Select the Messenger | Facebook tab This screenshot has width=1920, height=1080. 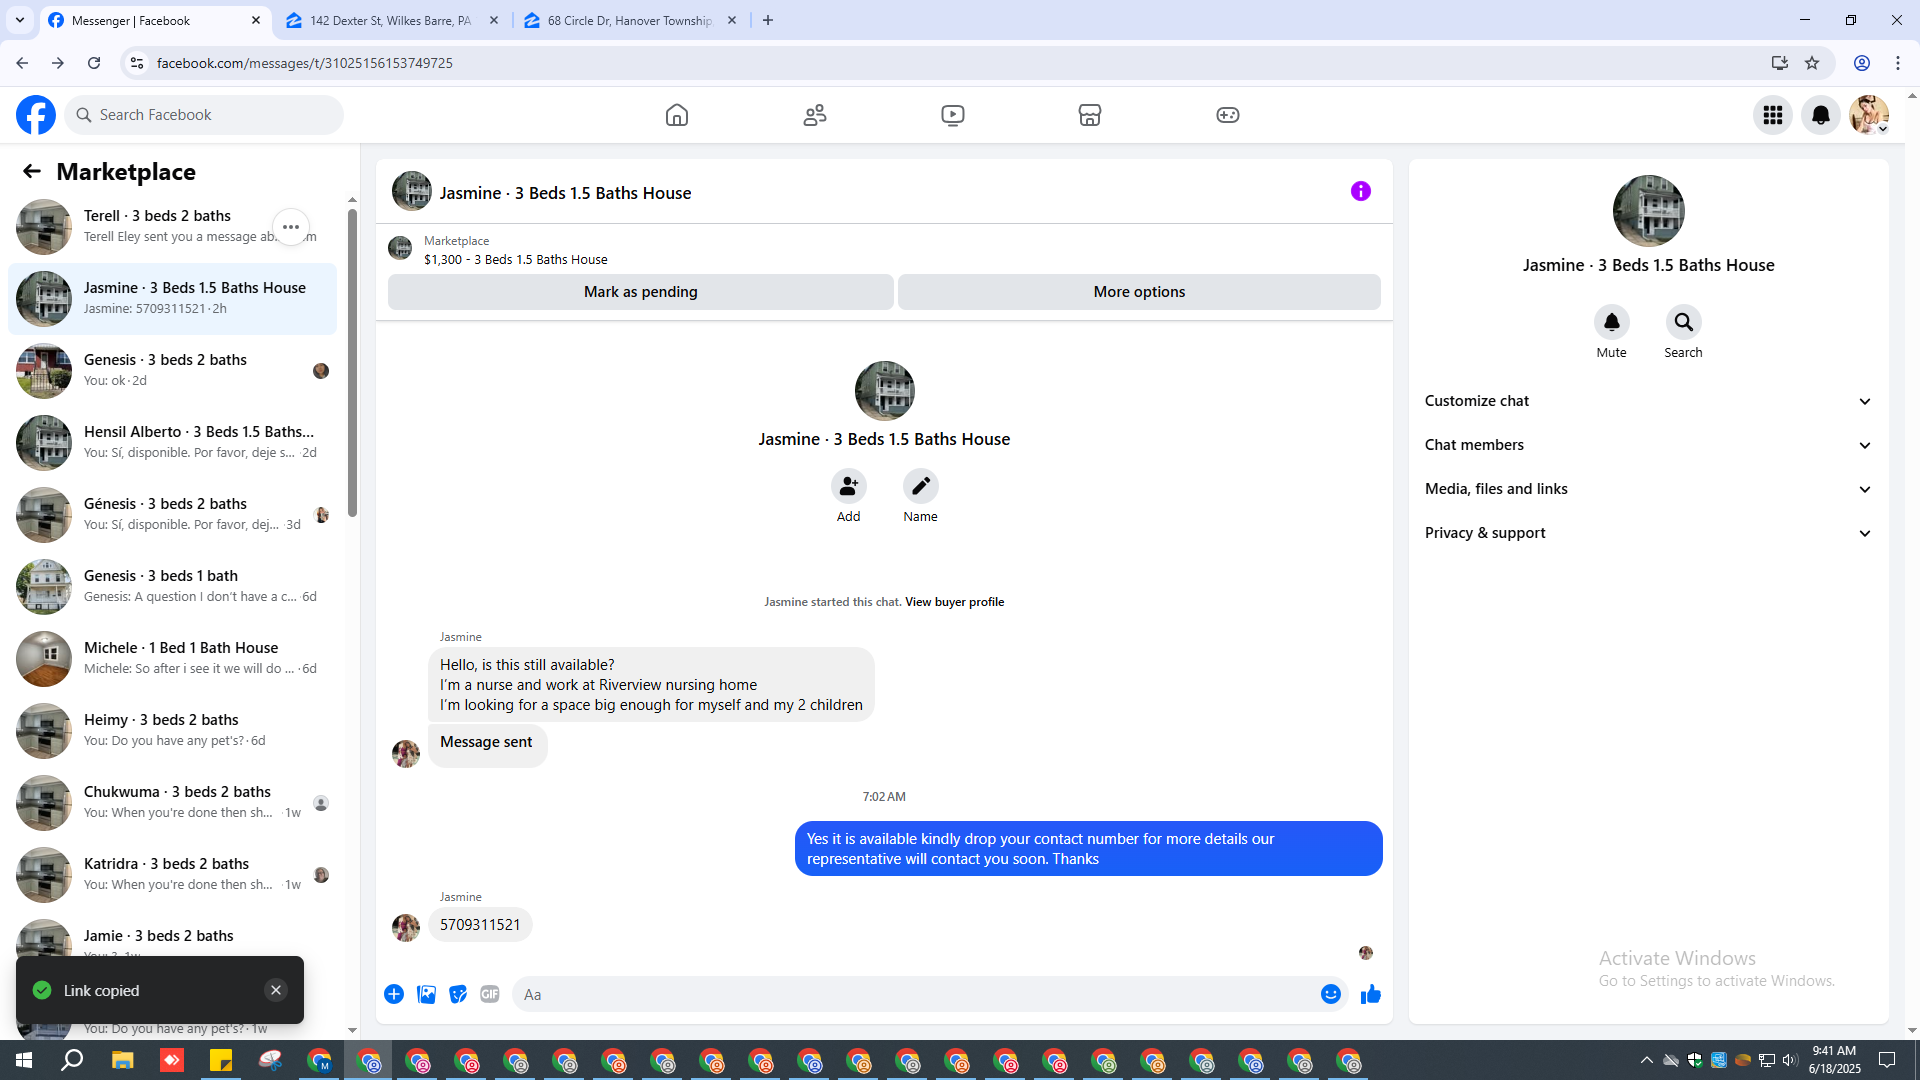pyautogui.click(x=155, y=20)
